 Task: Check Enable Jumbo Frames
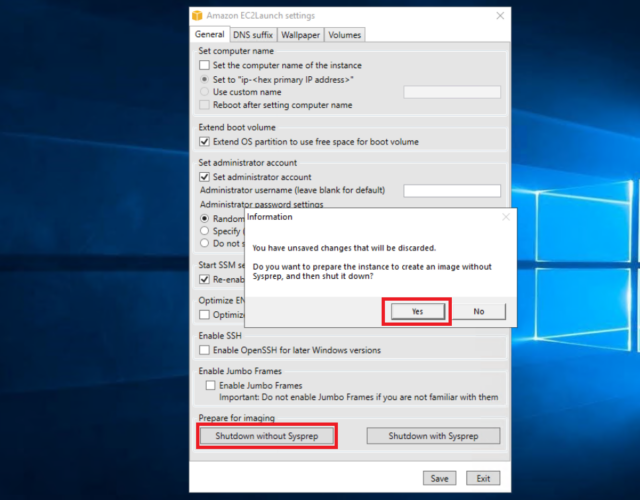[x=211, y=385]
